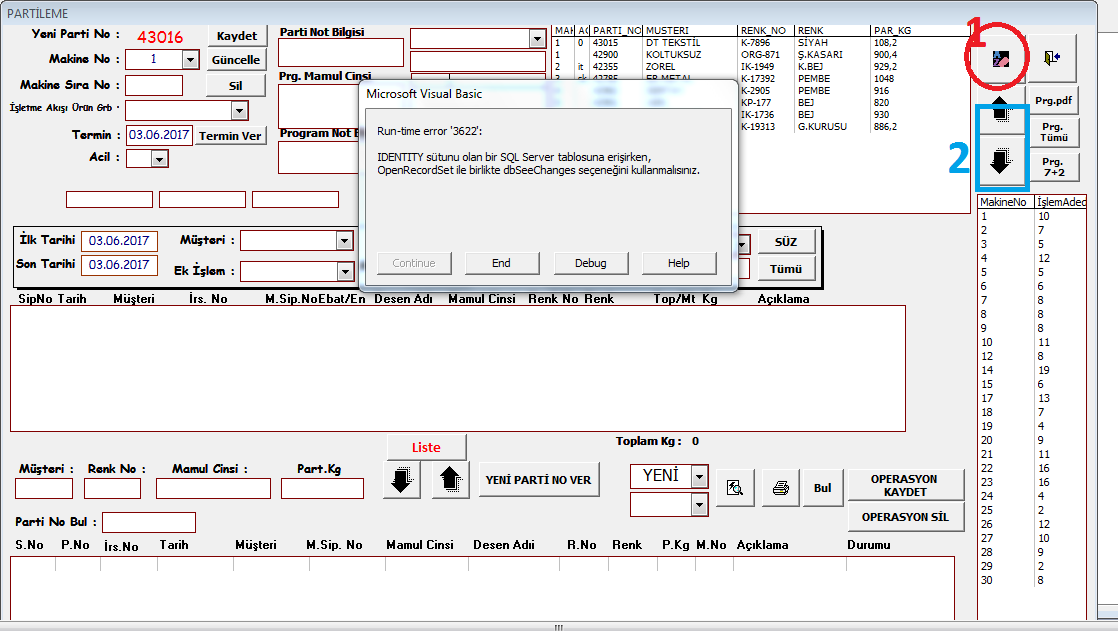Viewport: 1118px width, 631px height.
Task: Click Debug in the Visual Basic dialog
Action: (x=590, y=263)
